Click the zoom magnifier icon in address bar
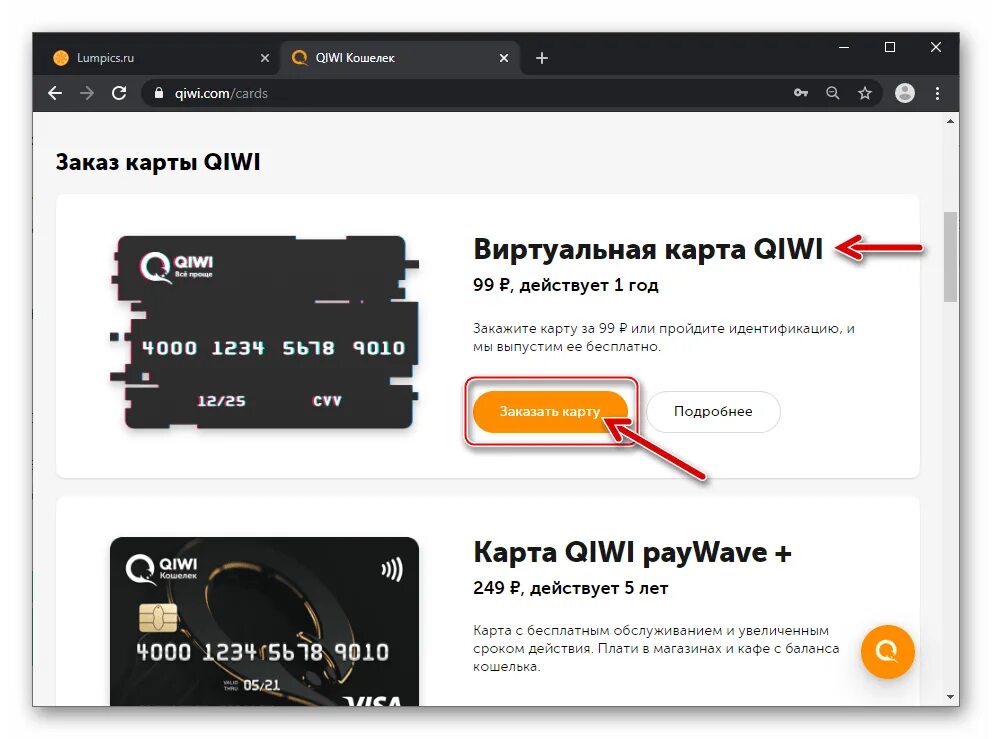The height and width of the screenshot is (739, 992). 833,93
